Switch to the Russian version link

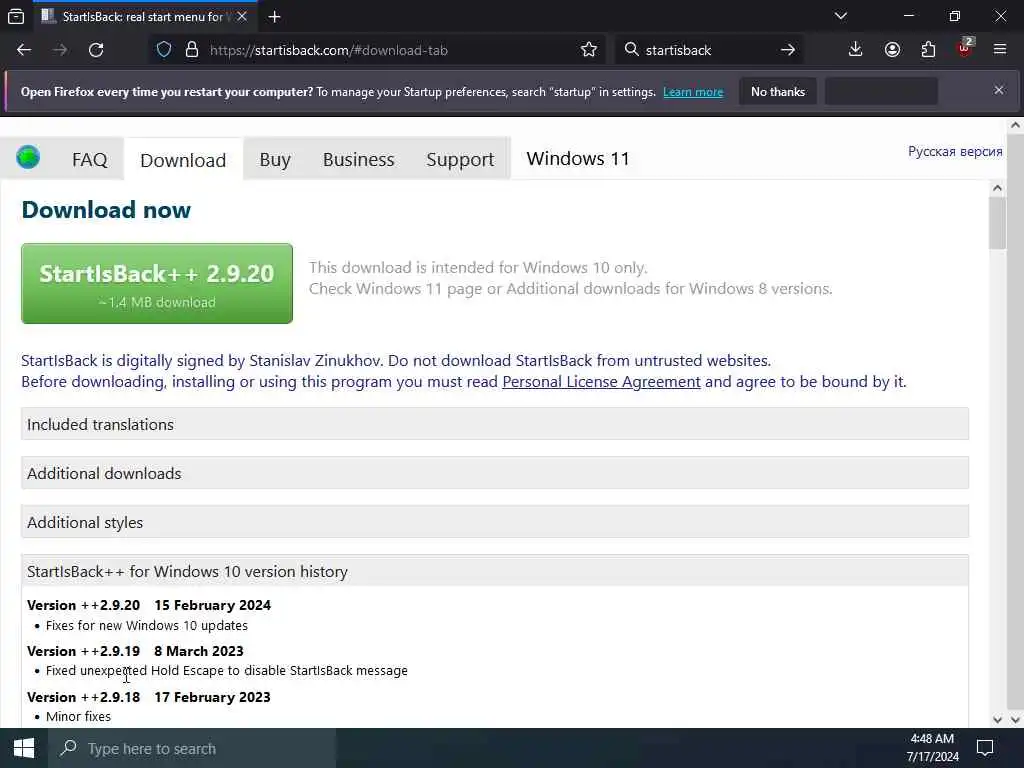click(955, 152)
